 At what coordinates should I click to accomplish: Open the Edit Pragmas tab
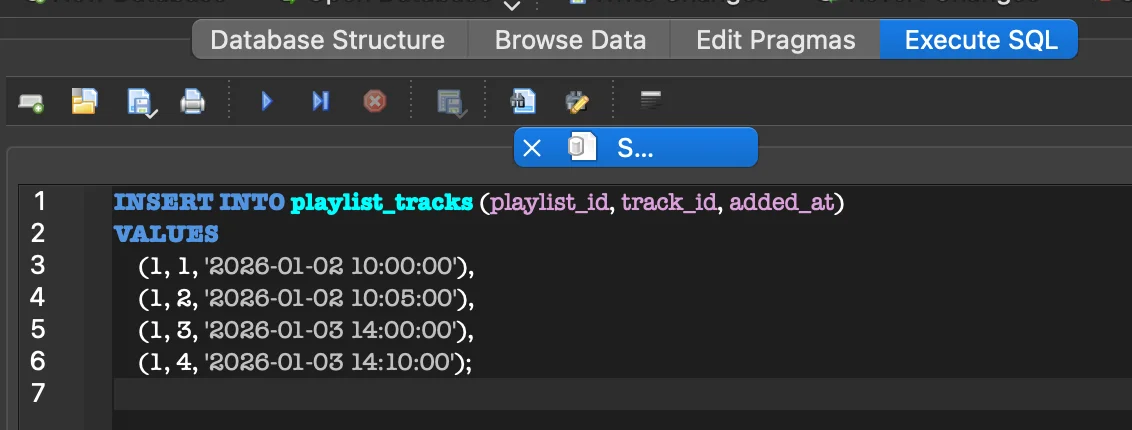click(776, 41)
